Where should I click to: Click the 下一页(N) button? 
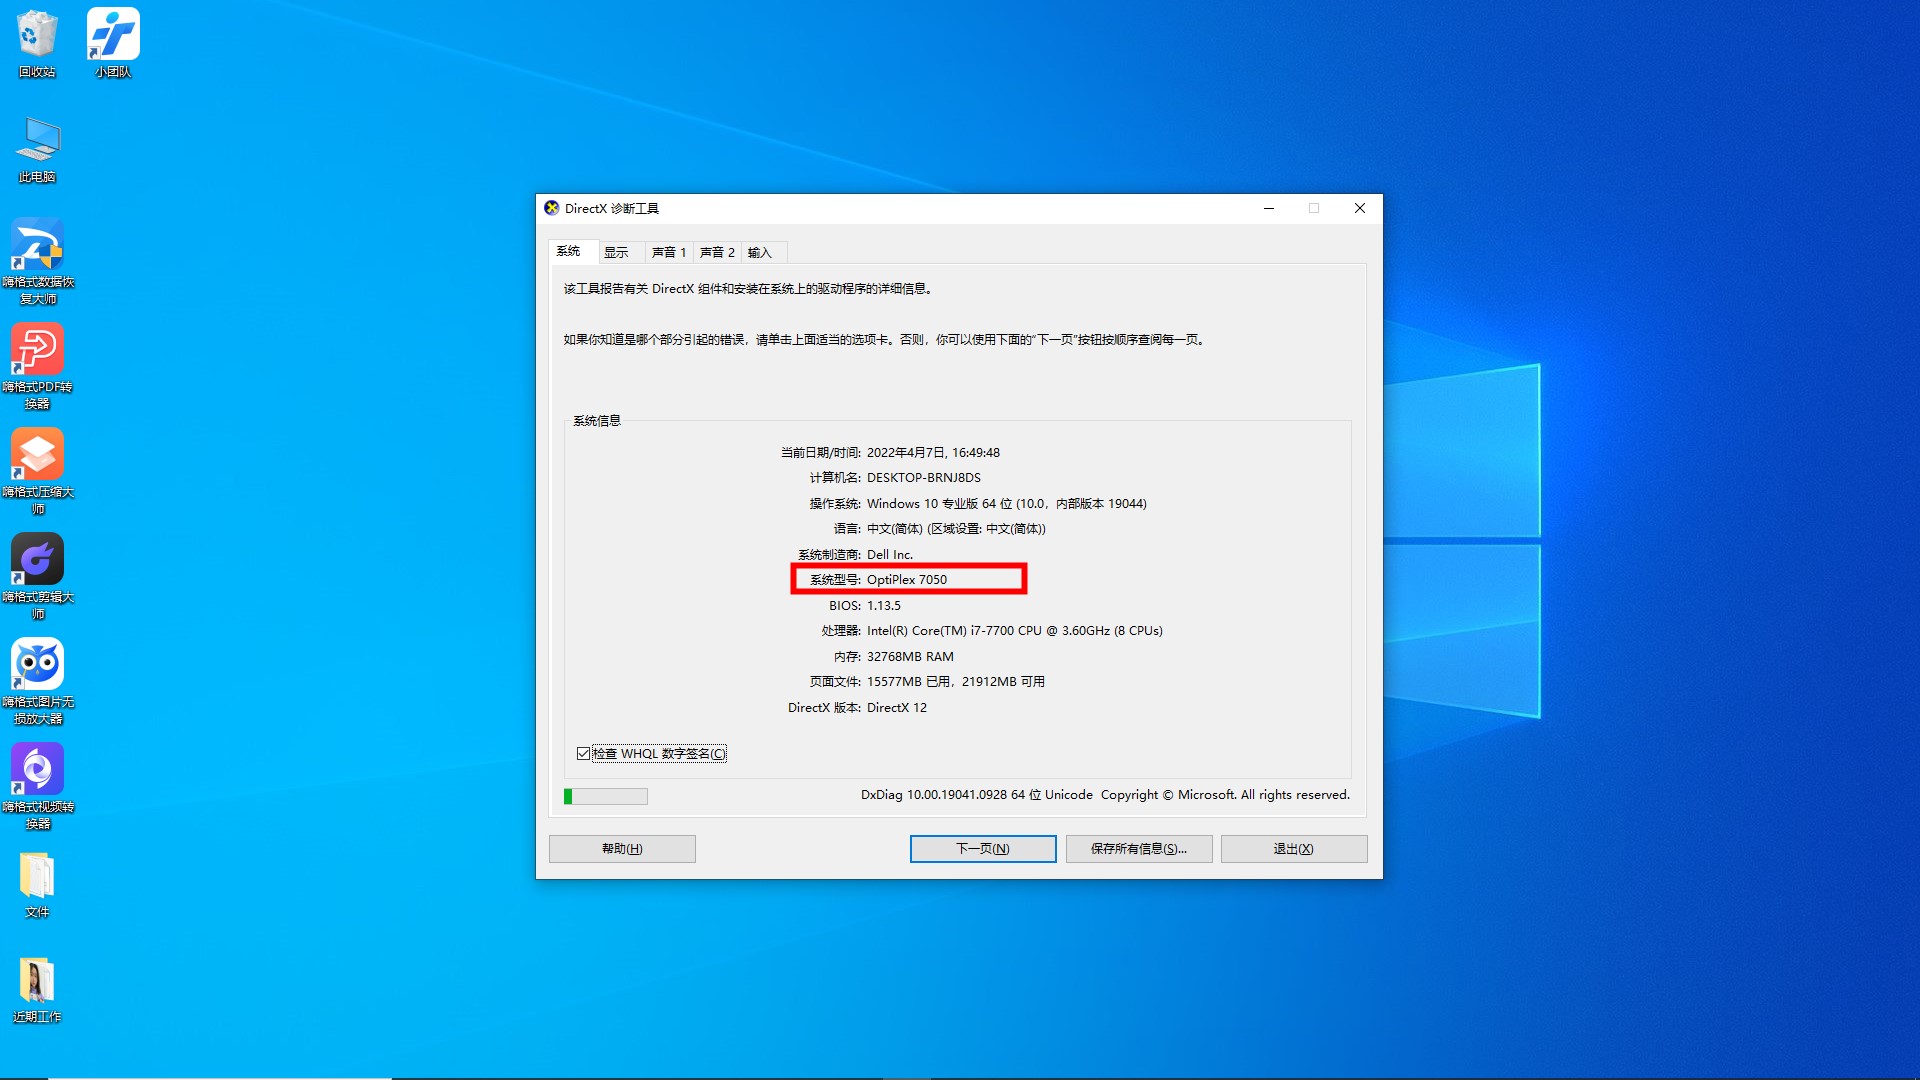tap(983, 849)
